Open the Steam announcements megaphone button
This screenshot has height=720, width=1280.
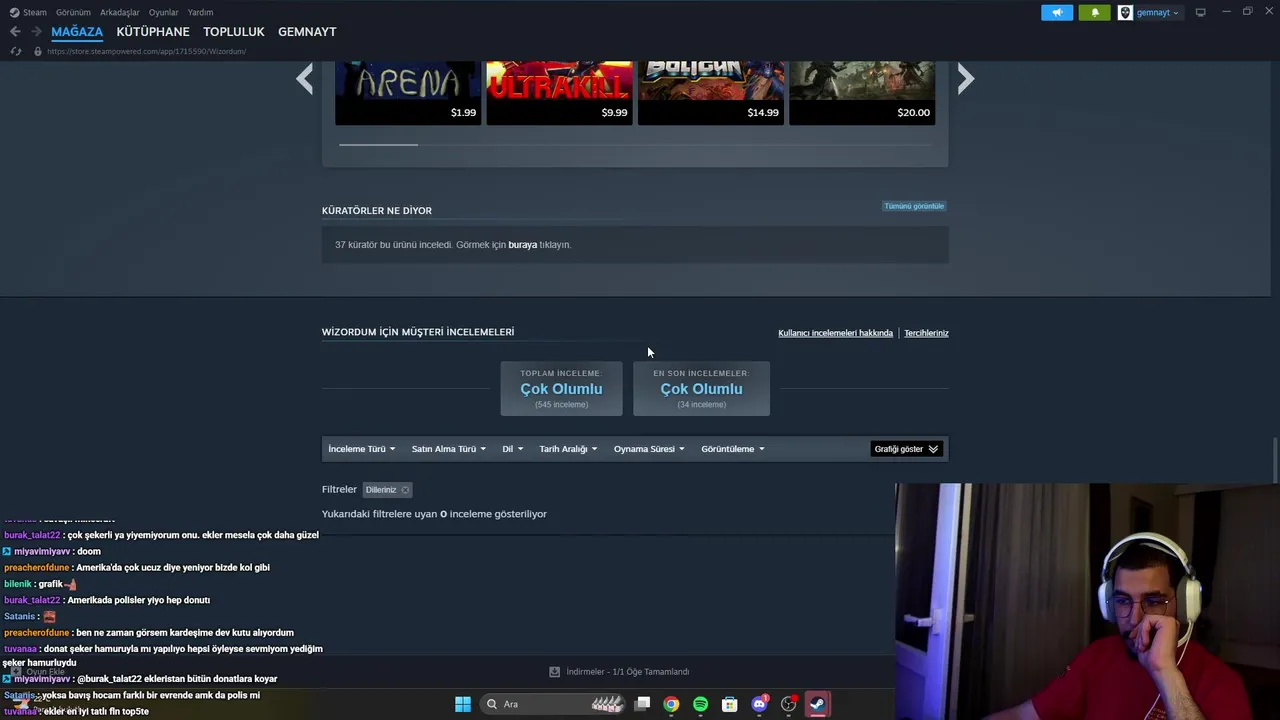coord(1057,12)
